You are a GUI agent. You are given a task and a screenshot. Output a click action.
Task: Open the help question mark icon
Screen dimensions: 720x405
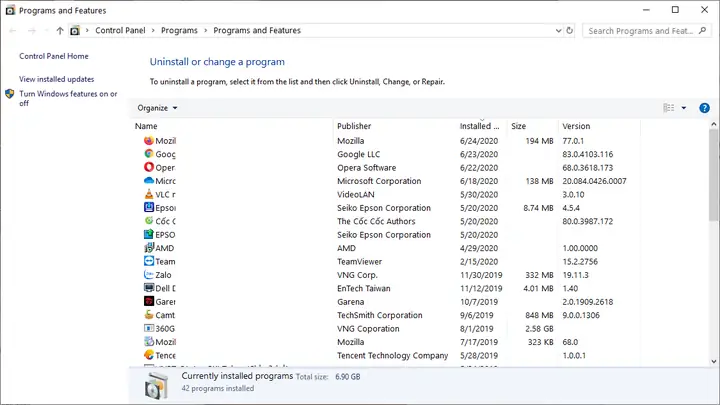[x=704, y=108]
